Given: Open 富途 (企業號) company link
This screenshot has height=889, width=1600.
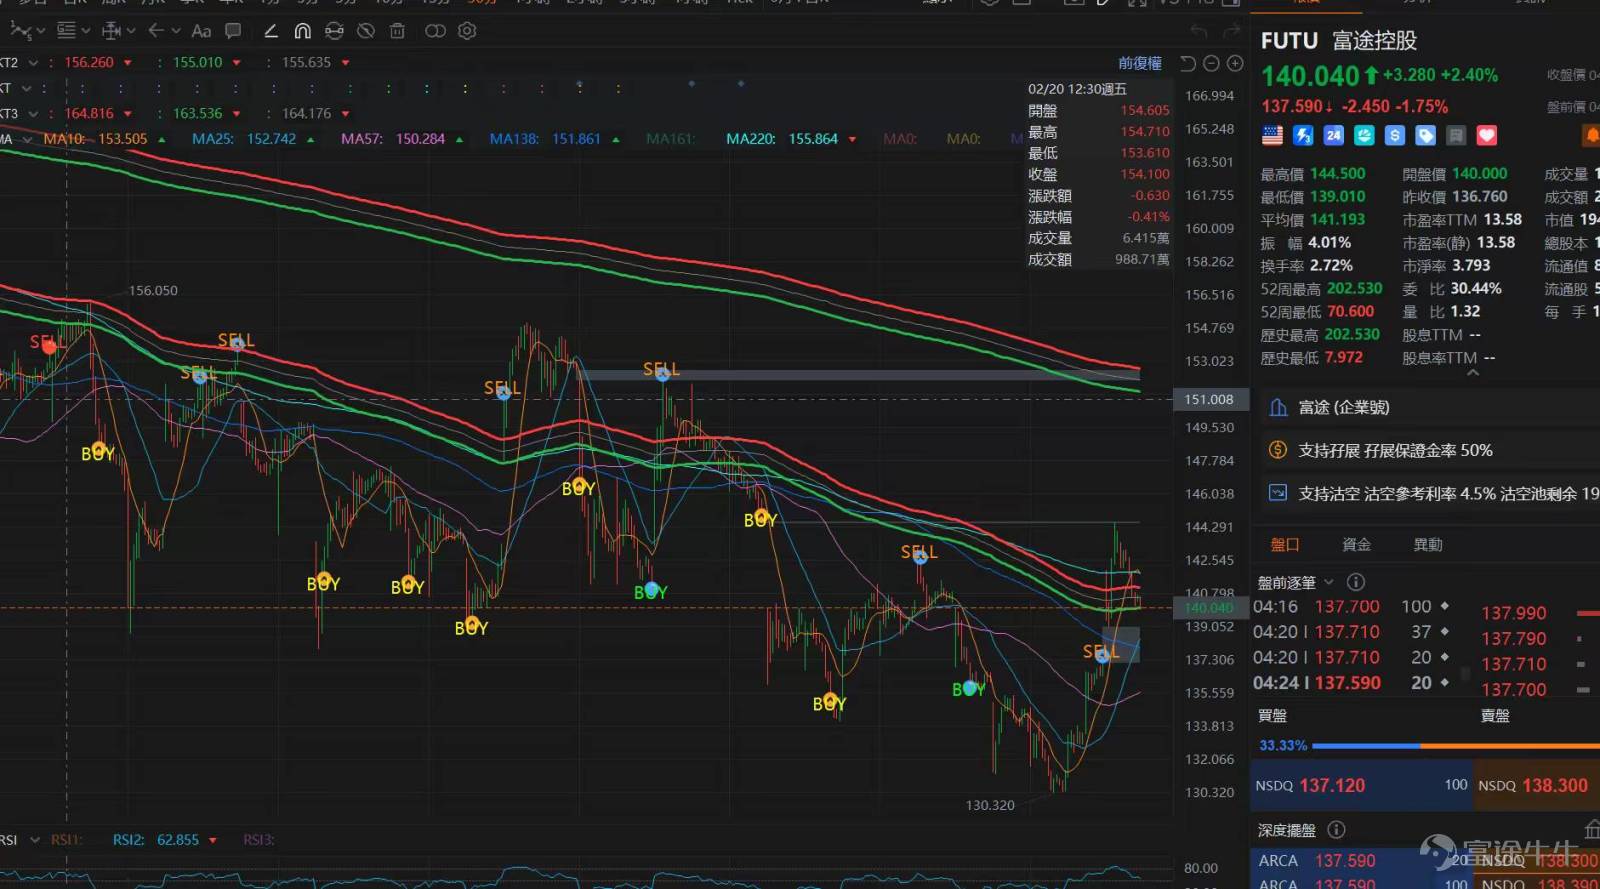Looking at the screenshot, I should [1343, 407].
